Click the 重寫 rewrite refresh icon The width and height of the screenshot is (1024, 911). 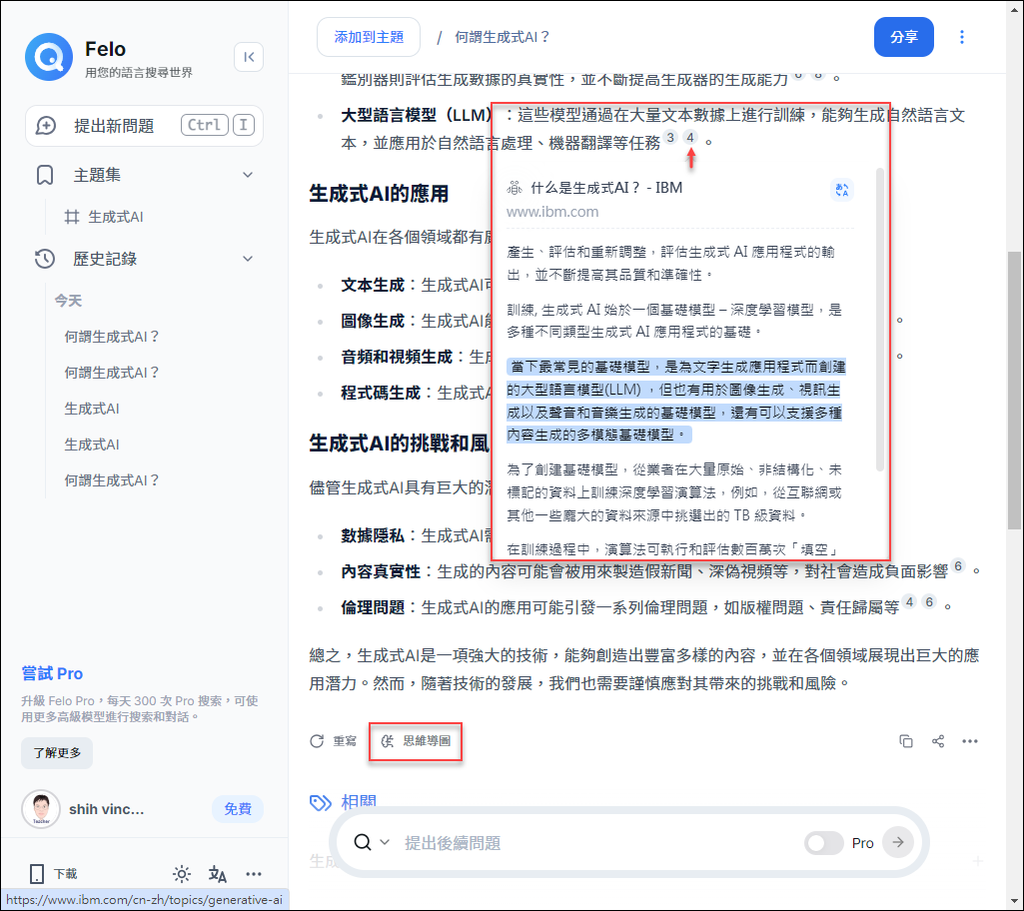[x=317, y=741]
